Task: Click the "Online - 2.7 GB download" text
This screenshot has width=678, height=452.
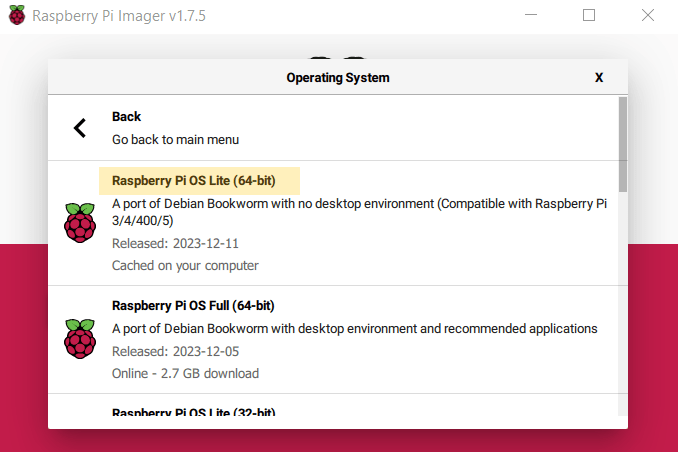Action: [185, 374]
